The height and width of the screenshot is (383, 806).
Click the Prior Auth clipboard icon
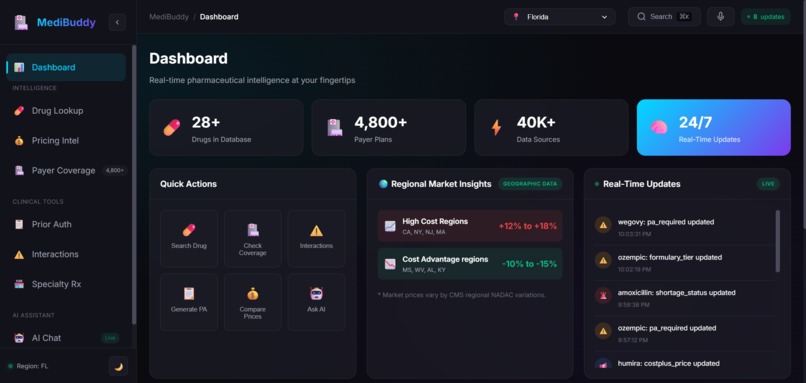[19, 224]
